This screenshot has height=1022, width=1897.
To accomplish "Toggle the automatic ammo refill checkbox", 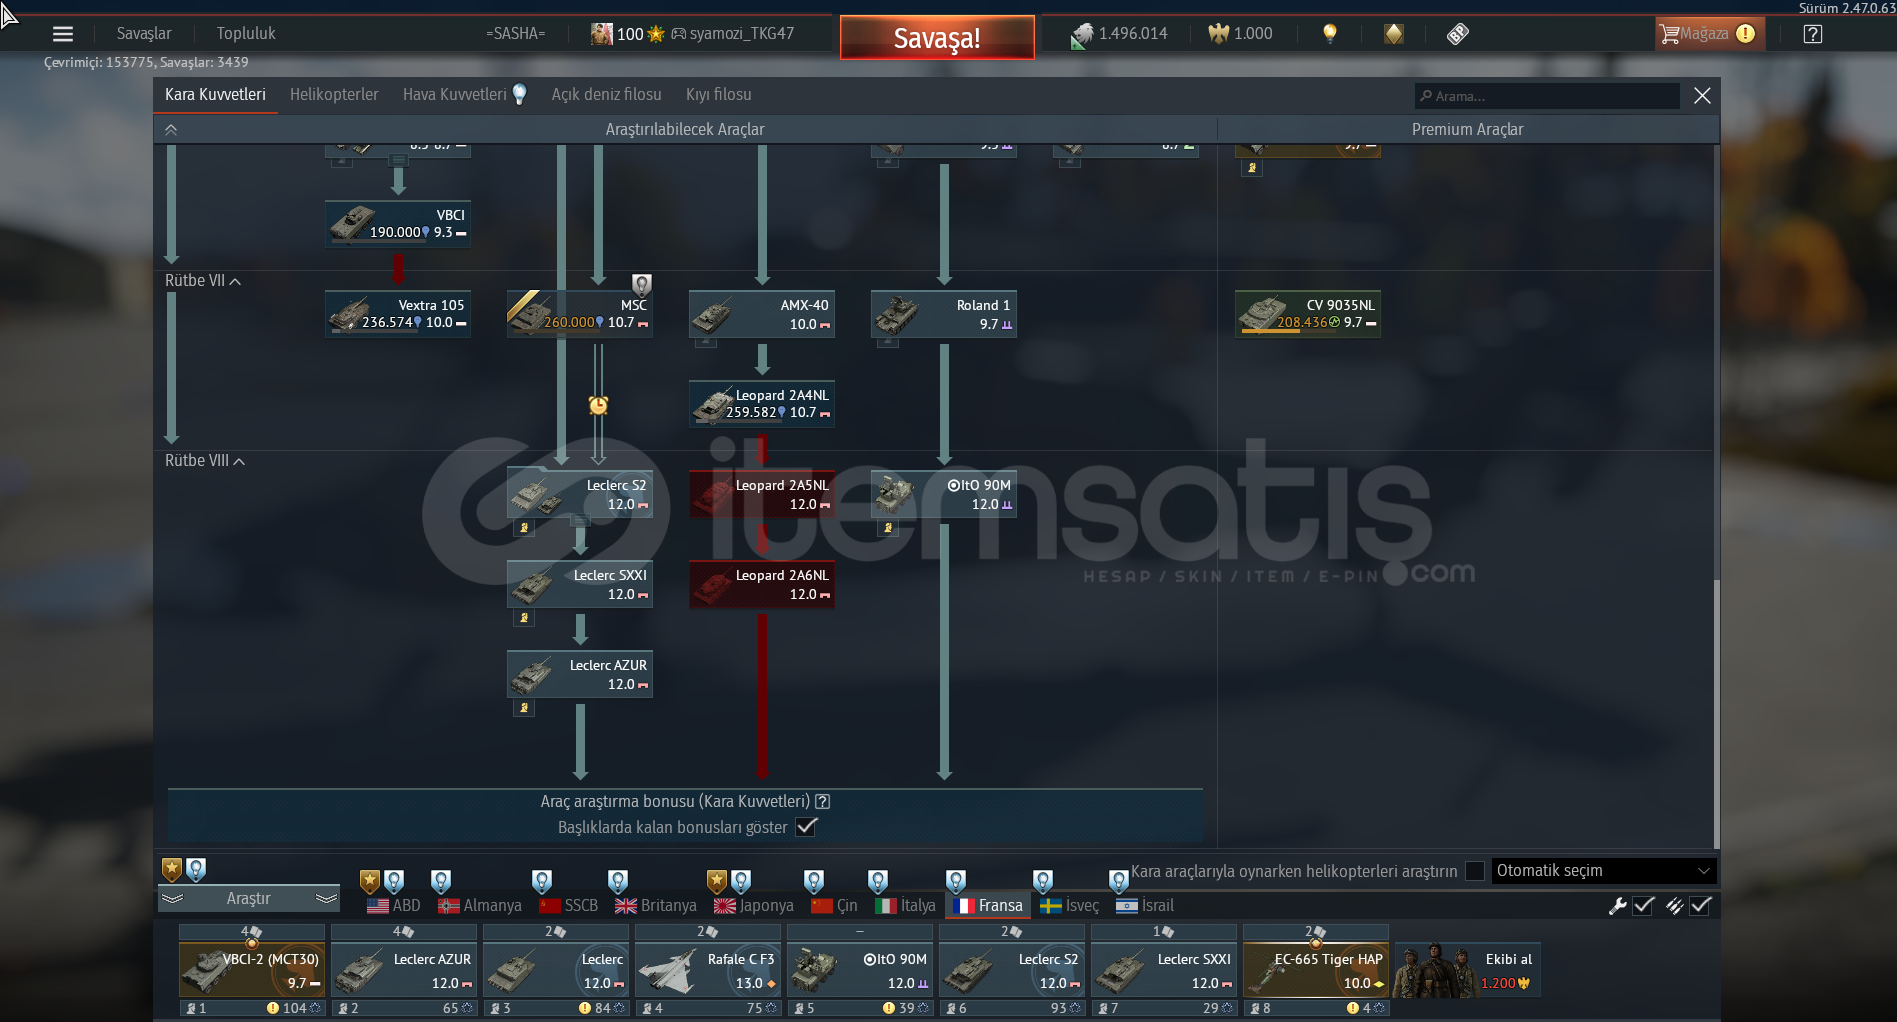I will (1702, 906).
